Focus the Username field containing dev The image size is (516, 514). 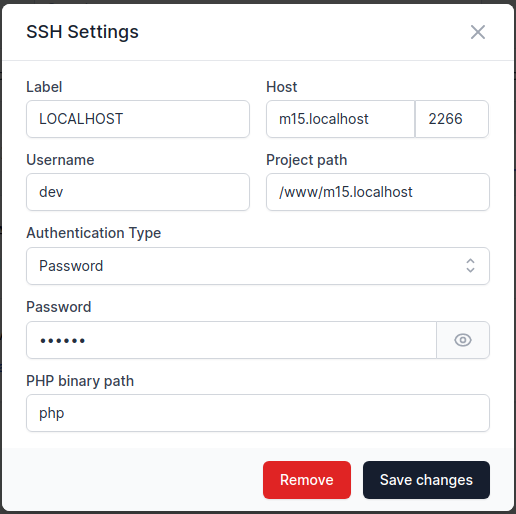[x=138, y=192]
